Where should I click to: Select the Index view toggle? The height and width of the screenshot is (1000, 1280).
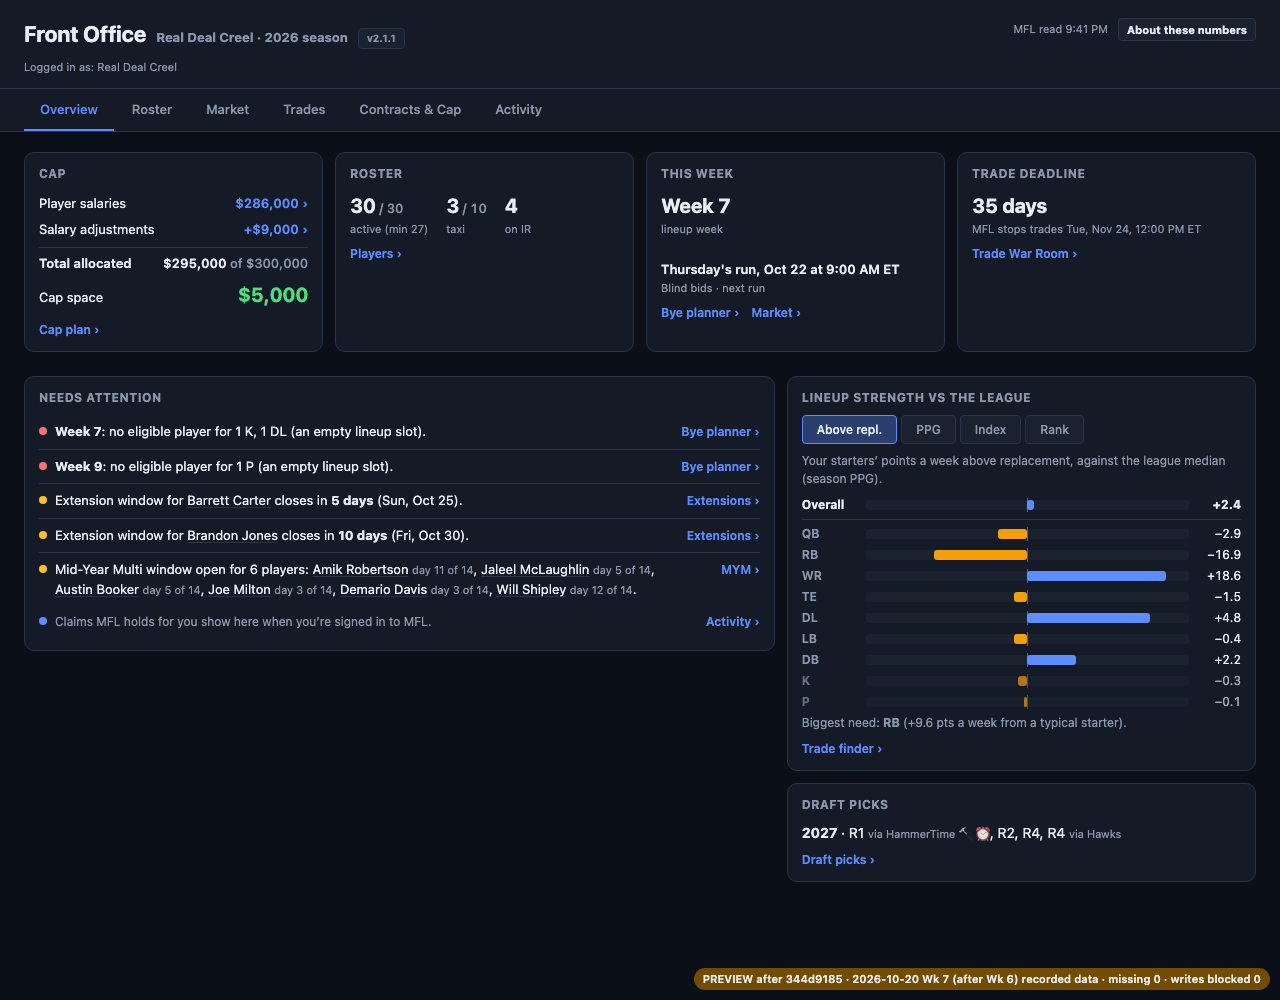[990, 430]
